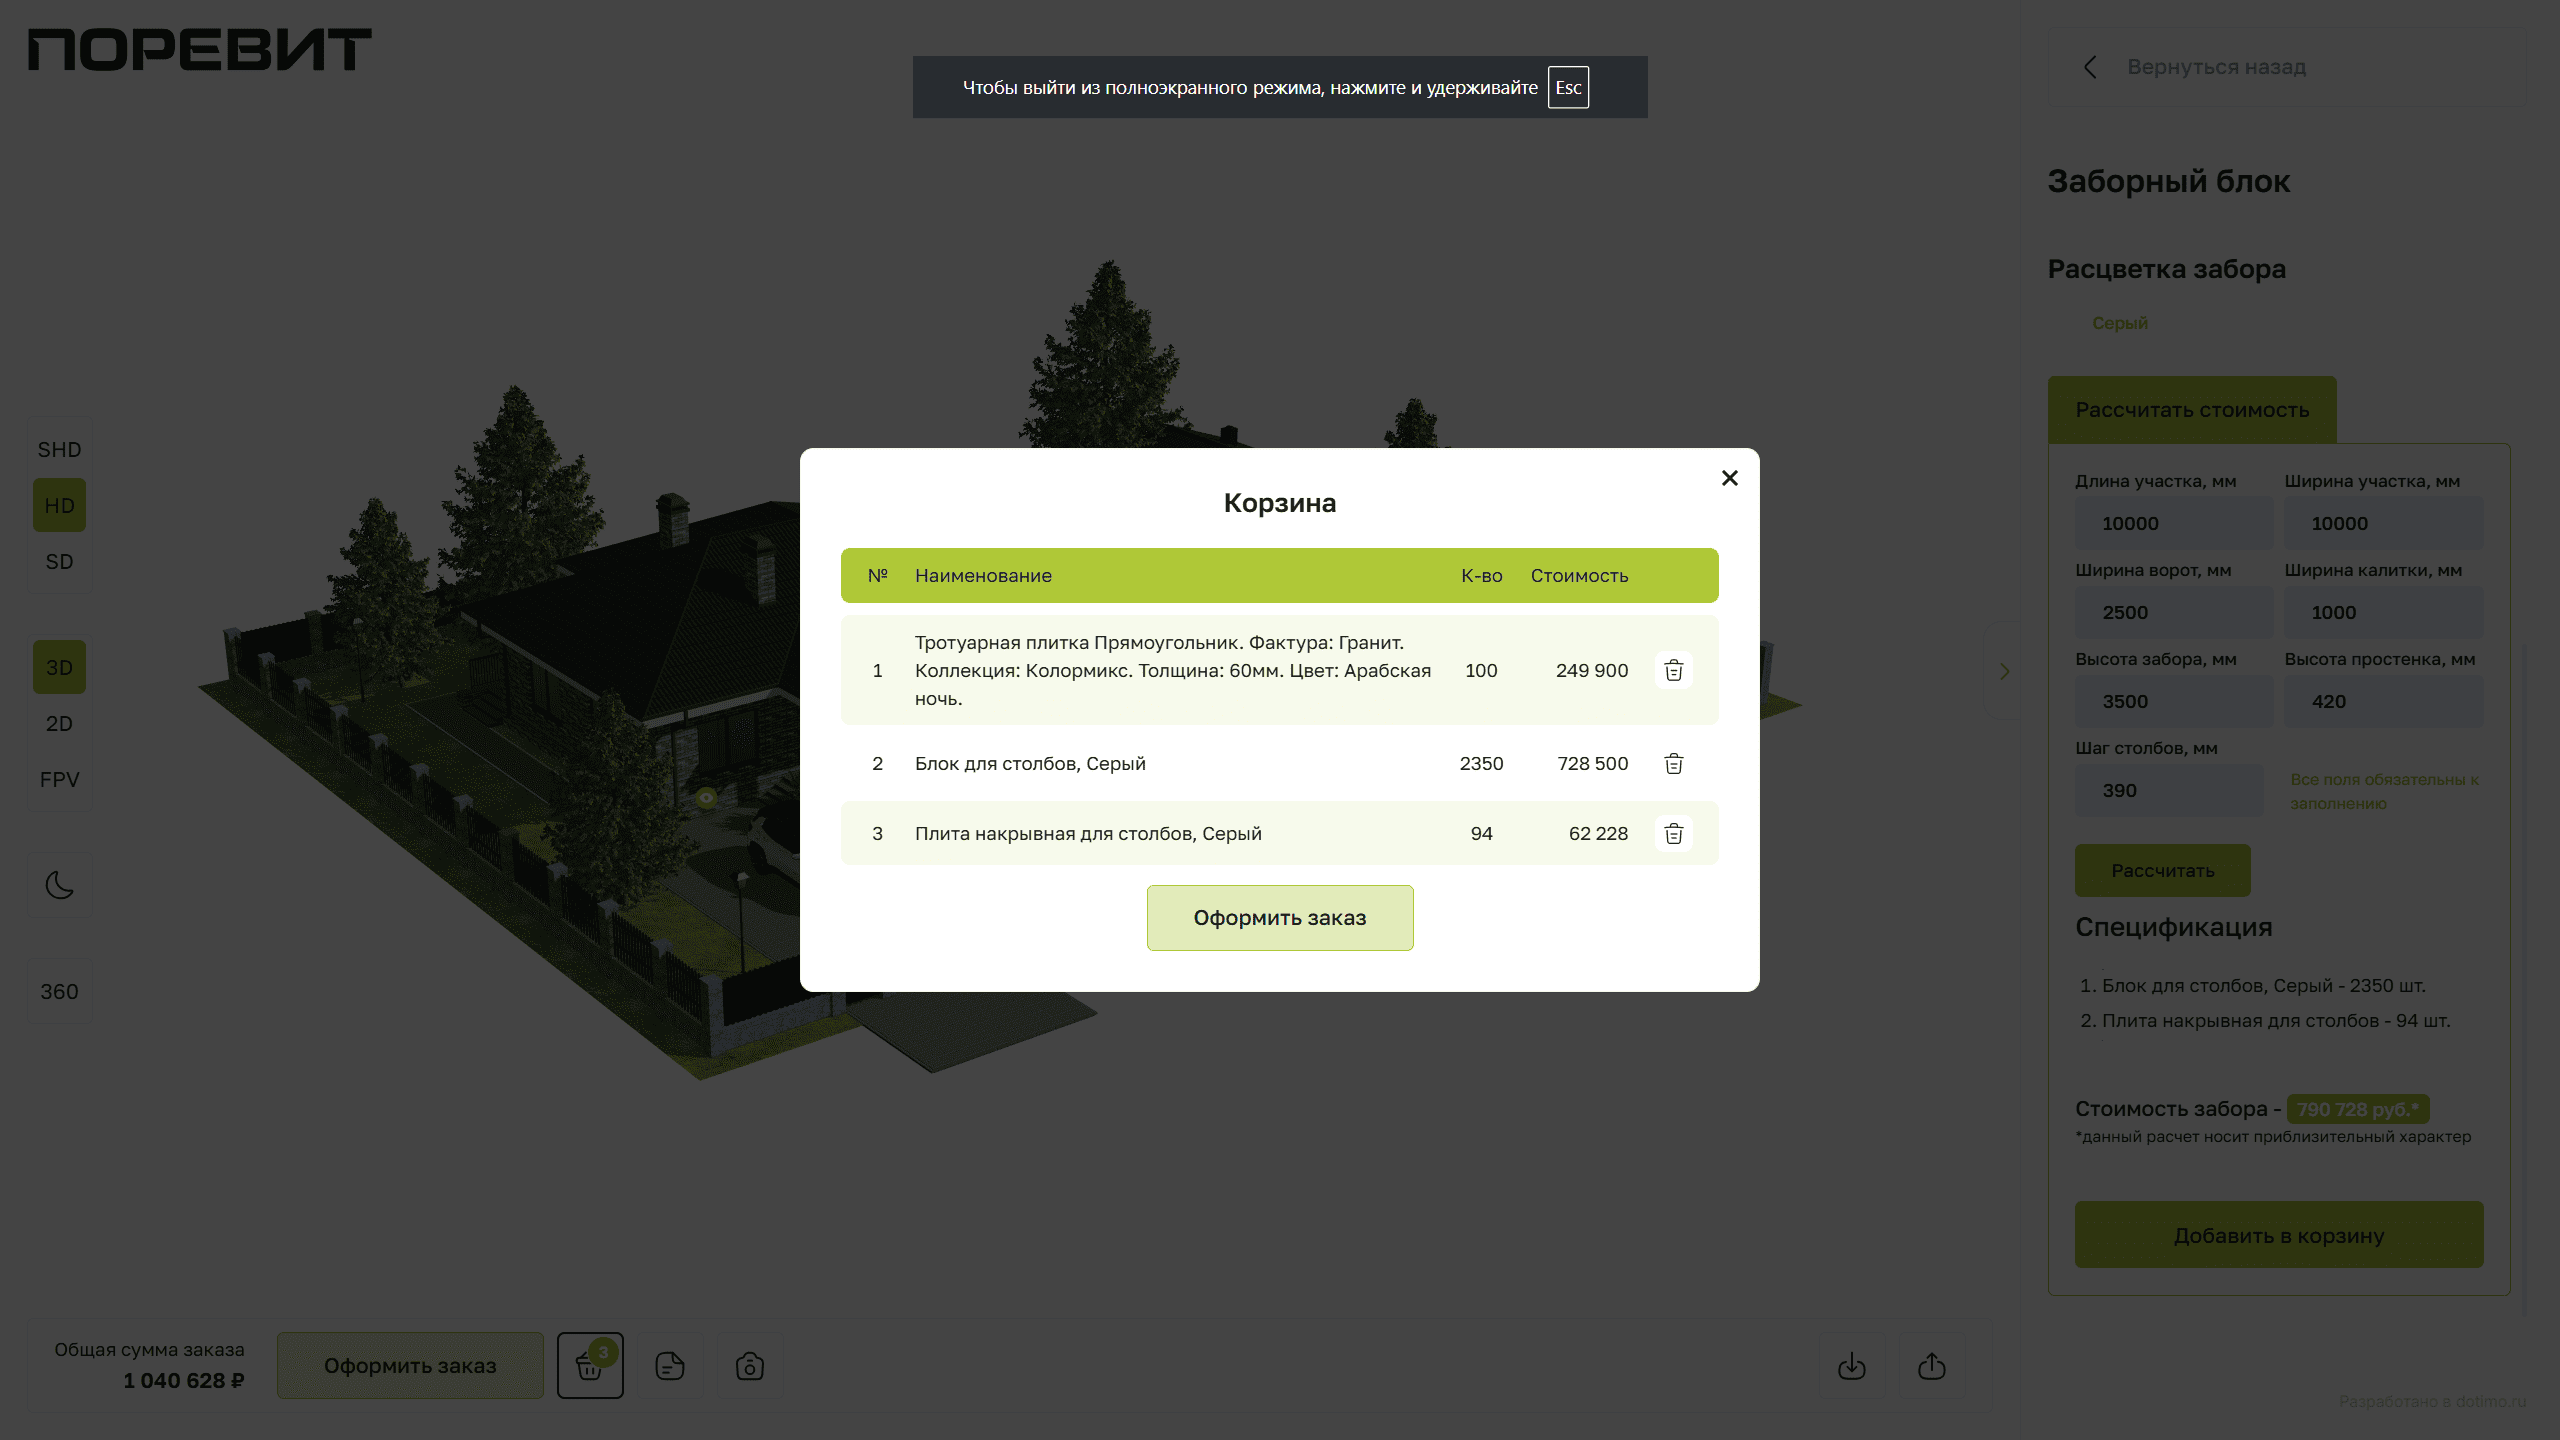Collapse the side panel with the chevron arrow
The image size is (2560, 1440).
tap(2004, 671)
